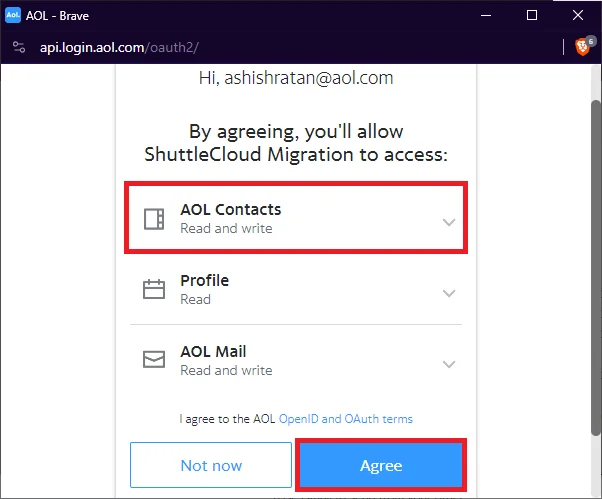Select the Profile Read permission row
The image size is (602, 499).
[x=296, y=289]
